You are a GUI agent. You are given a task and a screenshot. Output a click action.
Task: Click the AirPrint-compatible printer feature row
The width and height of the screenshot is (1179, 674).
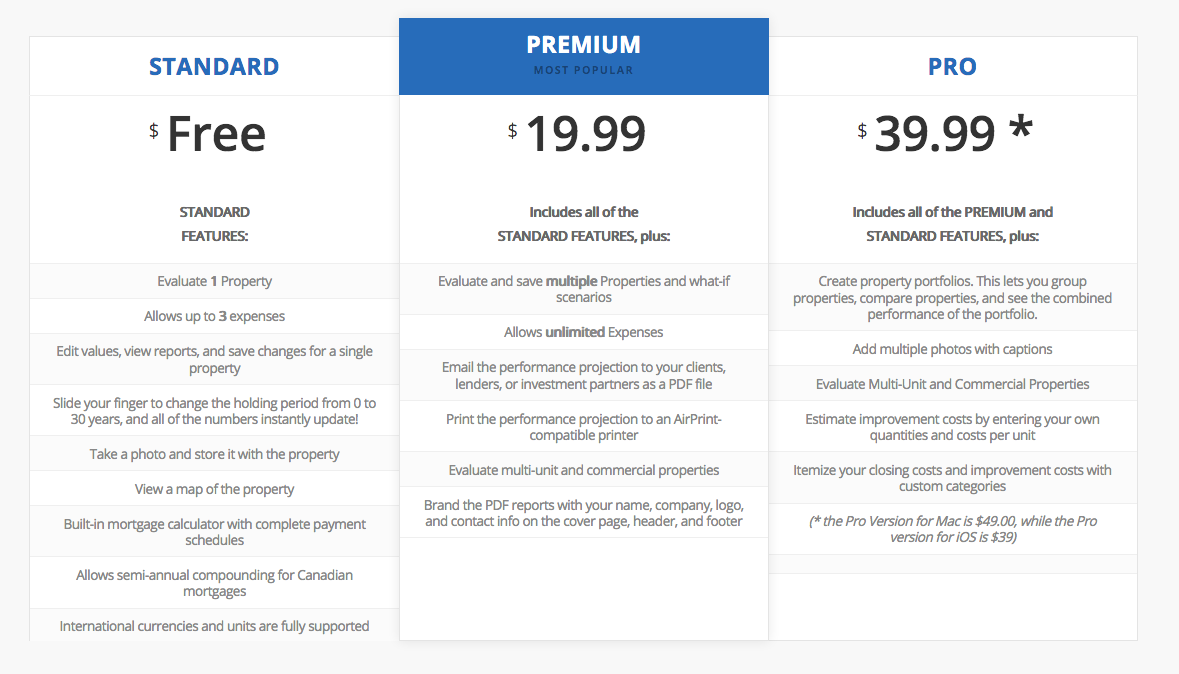(x=583, y=427)
